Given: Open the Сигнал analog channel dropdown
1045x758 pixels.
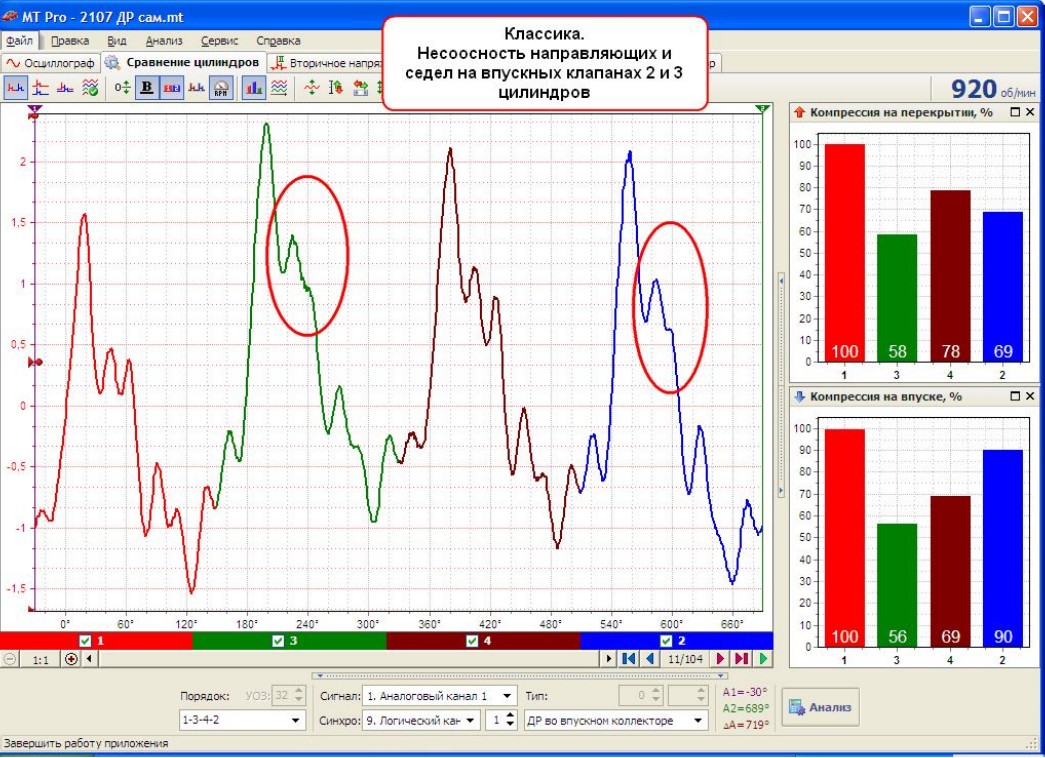Looking at the screenshot, I should 440,696.
